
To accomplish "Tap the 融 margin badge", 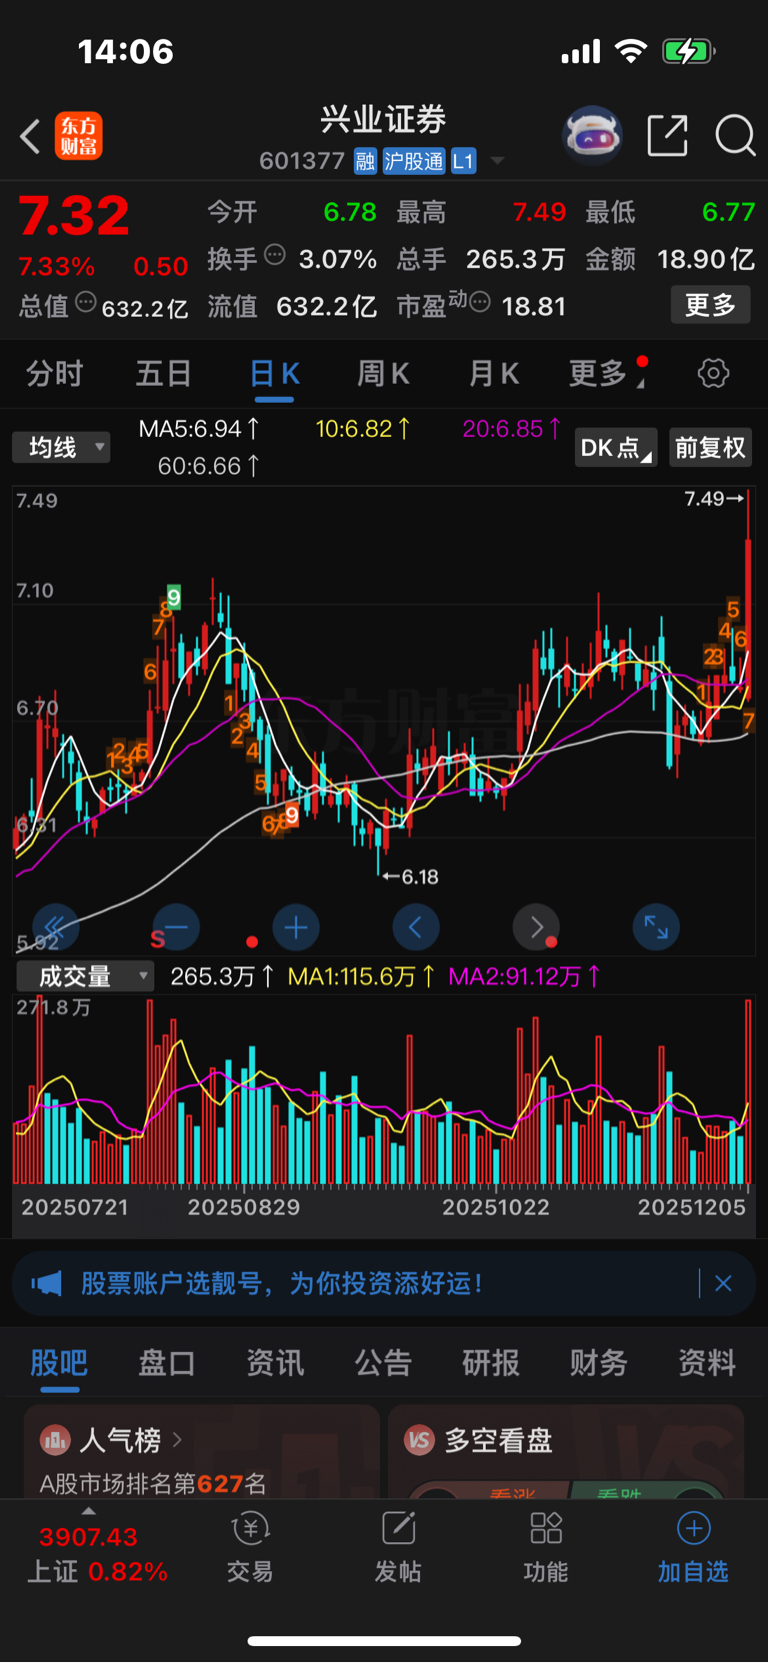I will click(x=365, y=161).
